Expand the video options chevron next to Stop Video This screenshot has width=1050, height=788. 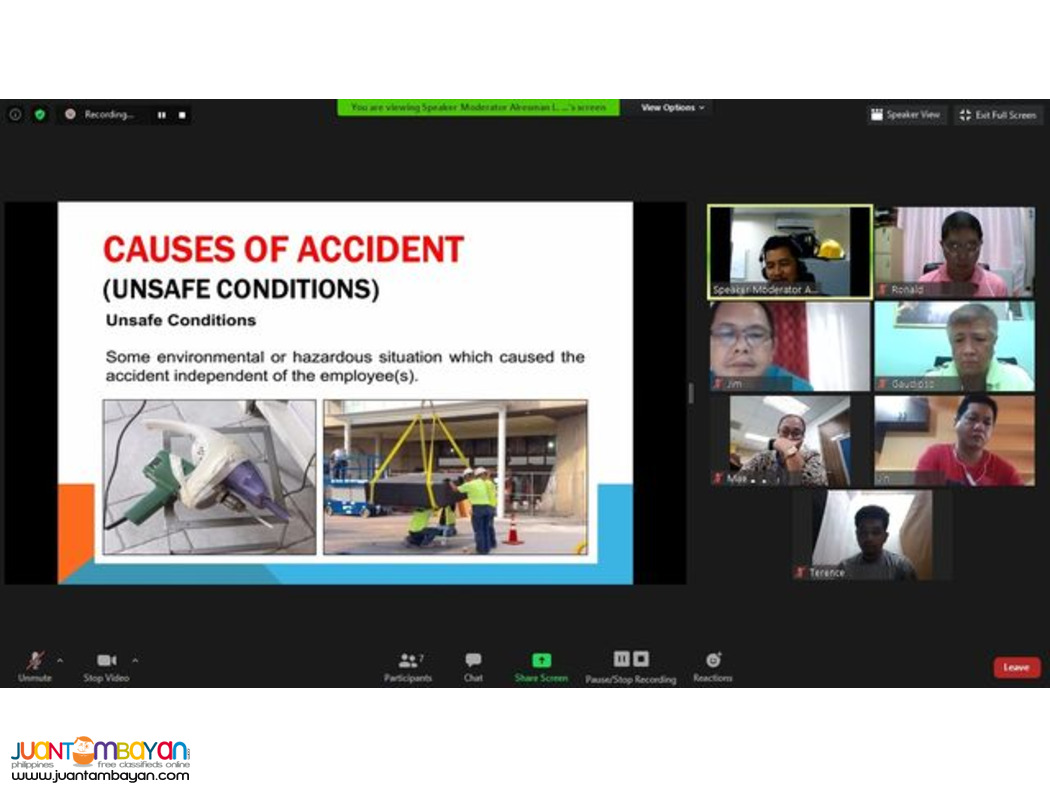click(x=135, y=660)
